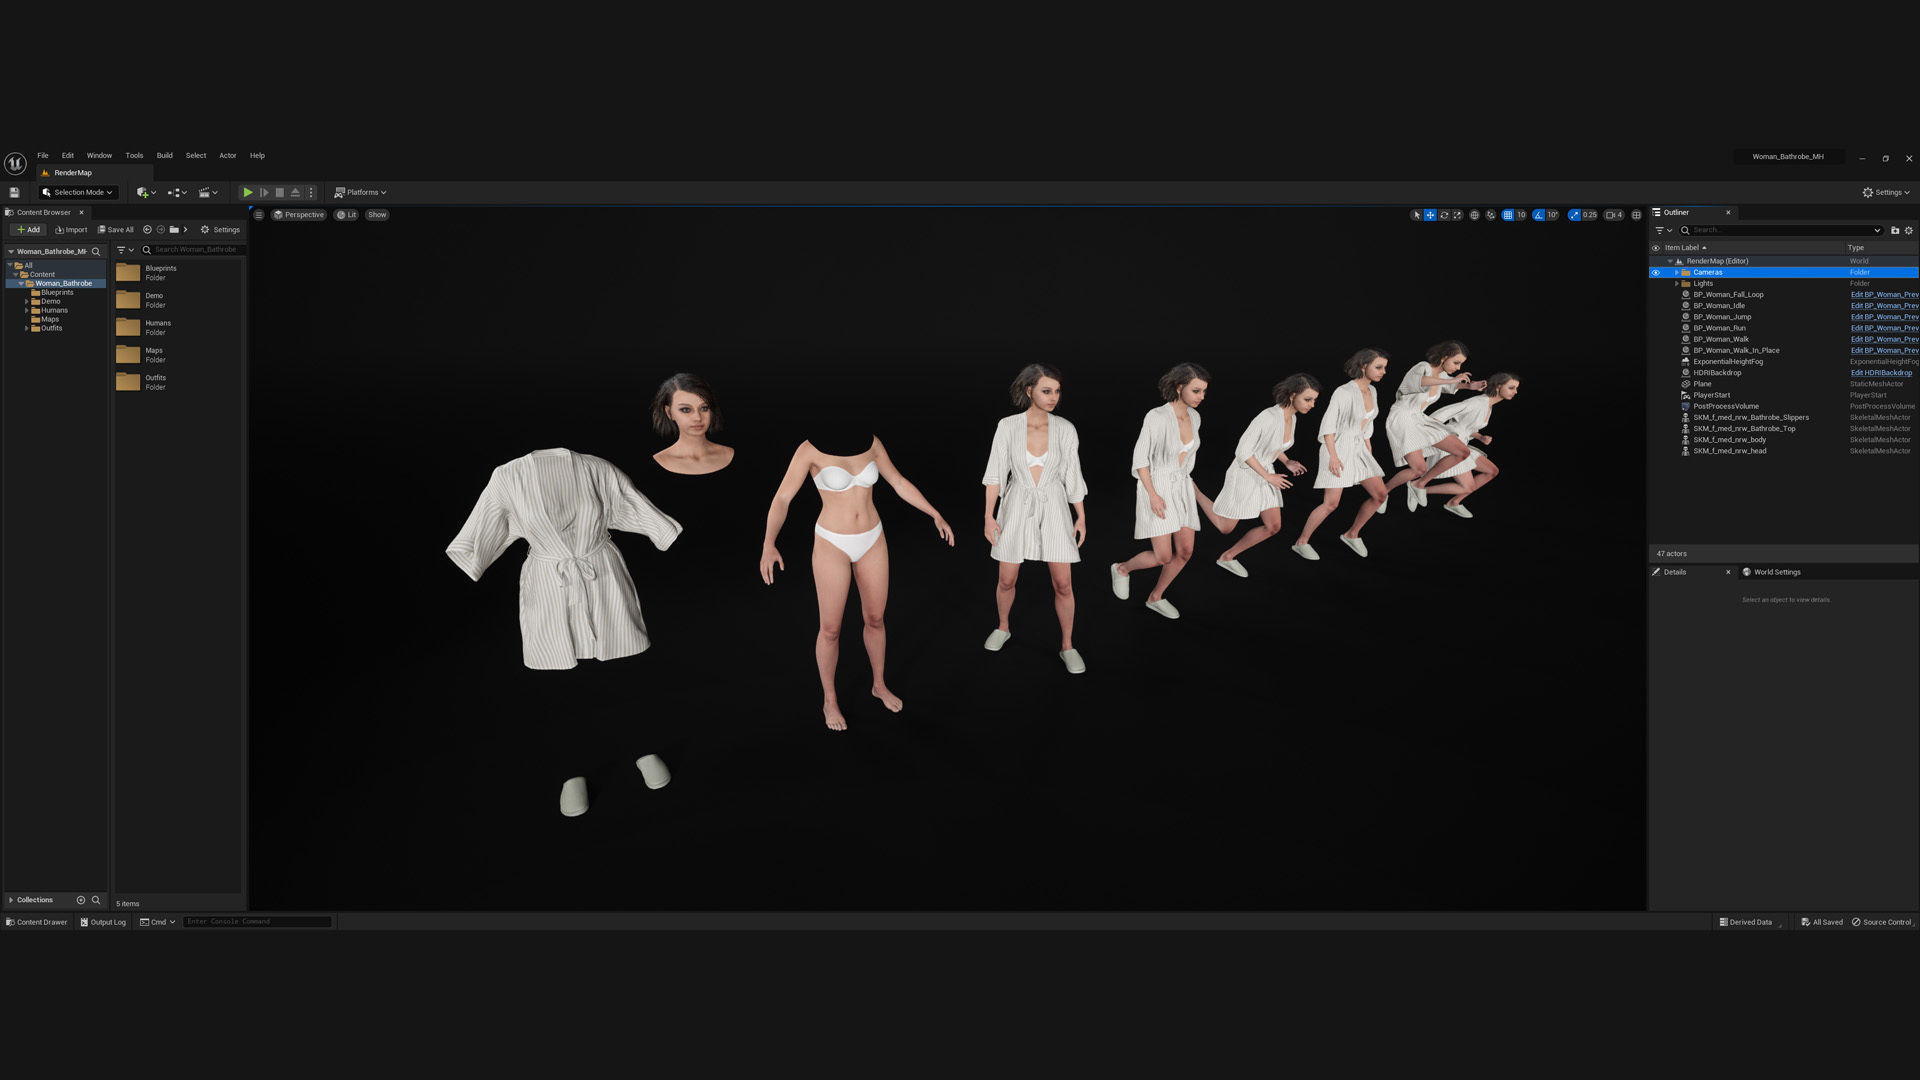The height and width of the screenshot is (1080, 1920).
Task: Choose the translate move gizmo tool
Action: [1430, 214]
